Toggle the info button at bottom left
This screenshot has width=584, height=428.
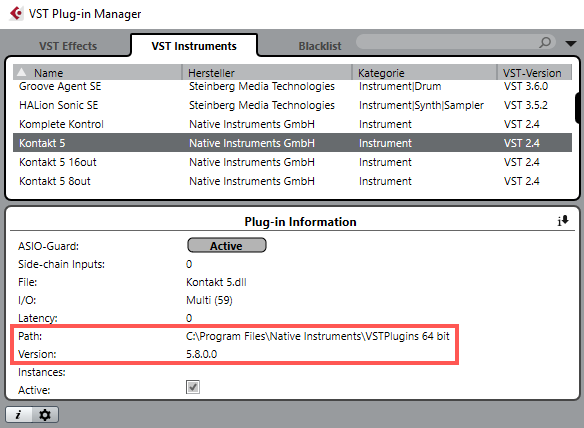(x=18, y=414)
